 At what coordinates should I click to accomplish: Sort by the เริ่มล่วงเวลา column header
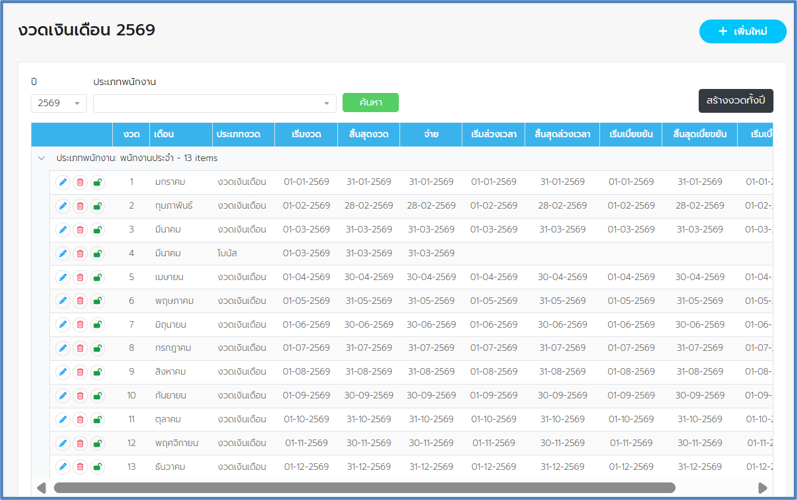[494, 134]
